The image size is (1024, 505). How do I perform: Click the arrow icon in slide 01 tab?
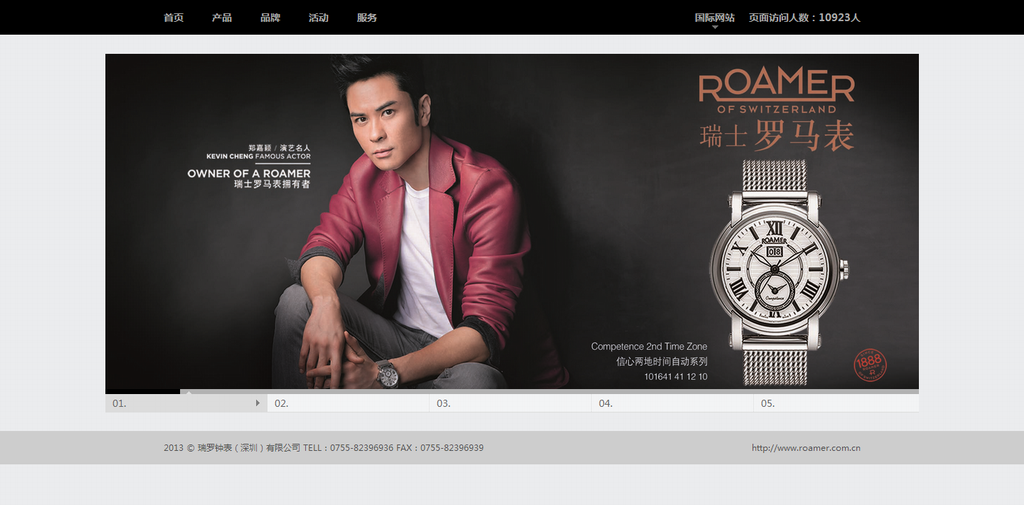[x=258, y=403]
